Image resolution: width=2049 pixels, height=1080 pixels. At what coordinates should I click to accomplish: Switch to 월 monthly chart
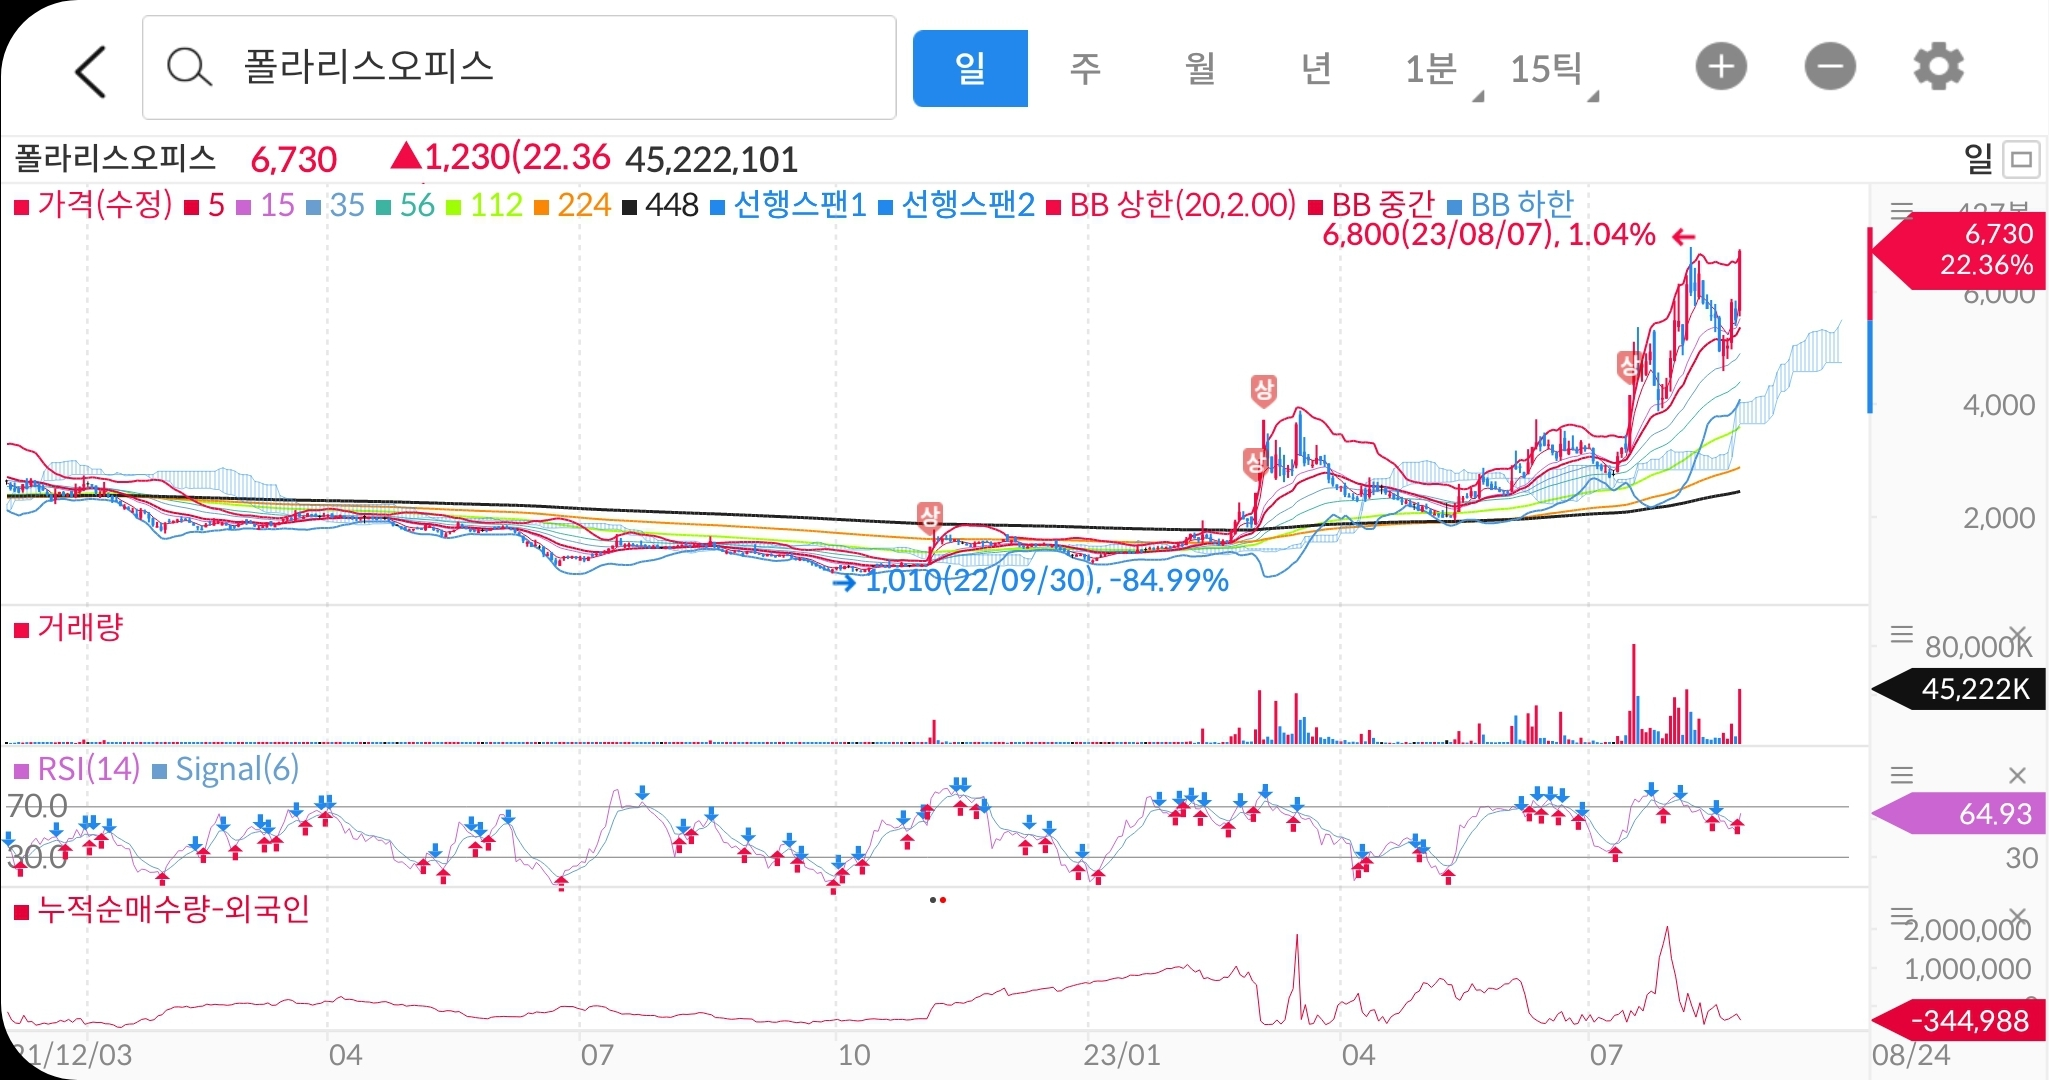[1200, 68]
